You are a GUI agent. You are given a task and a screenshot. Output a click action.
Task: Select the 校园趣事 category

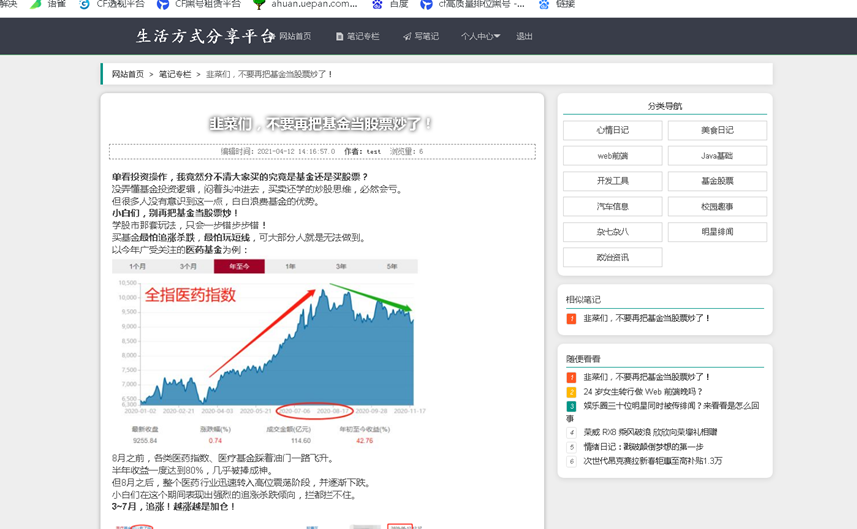(x=717, y=207)
